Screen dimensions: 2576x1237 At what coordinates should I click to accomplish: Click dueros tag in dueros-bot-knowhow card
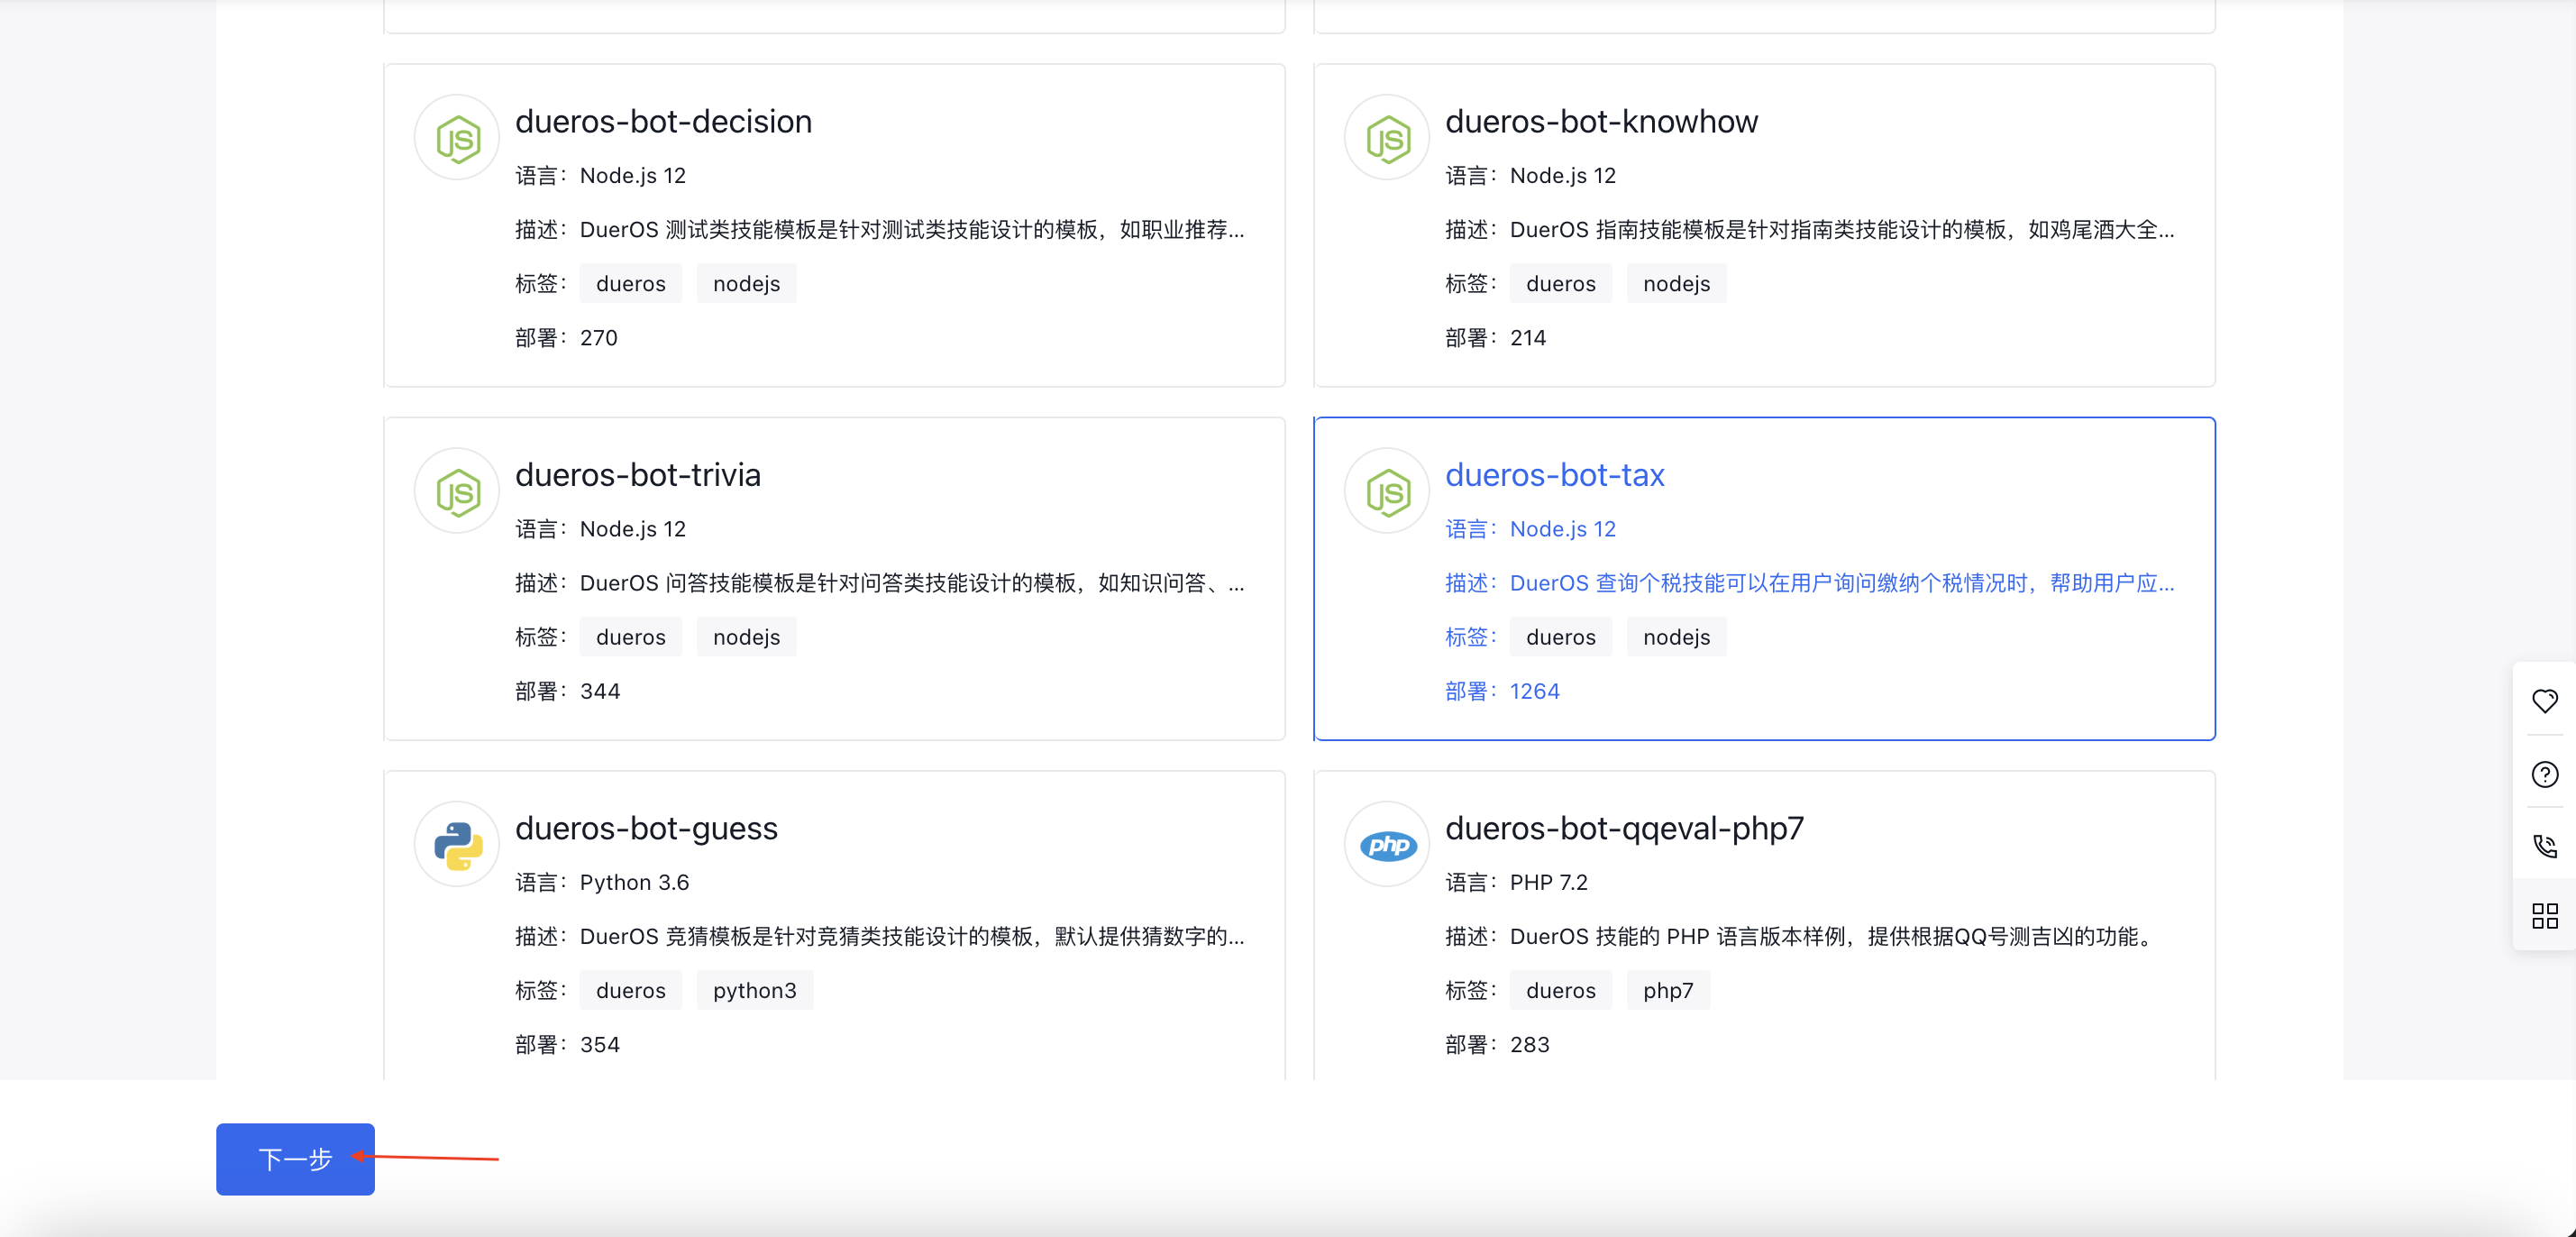pyautogui.click(x=1561, y=284)
